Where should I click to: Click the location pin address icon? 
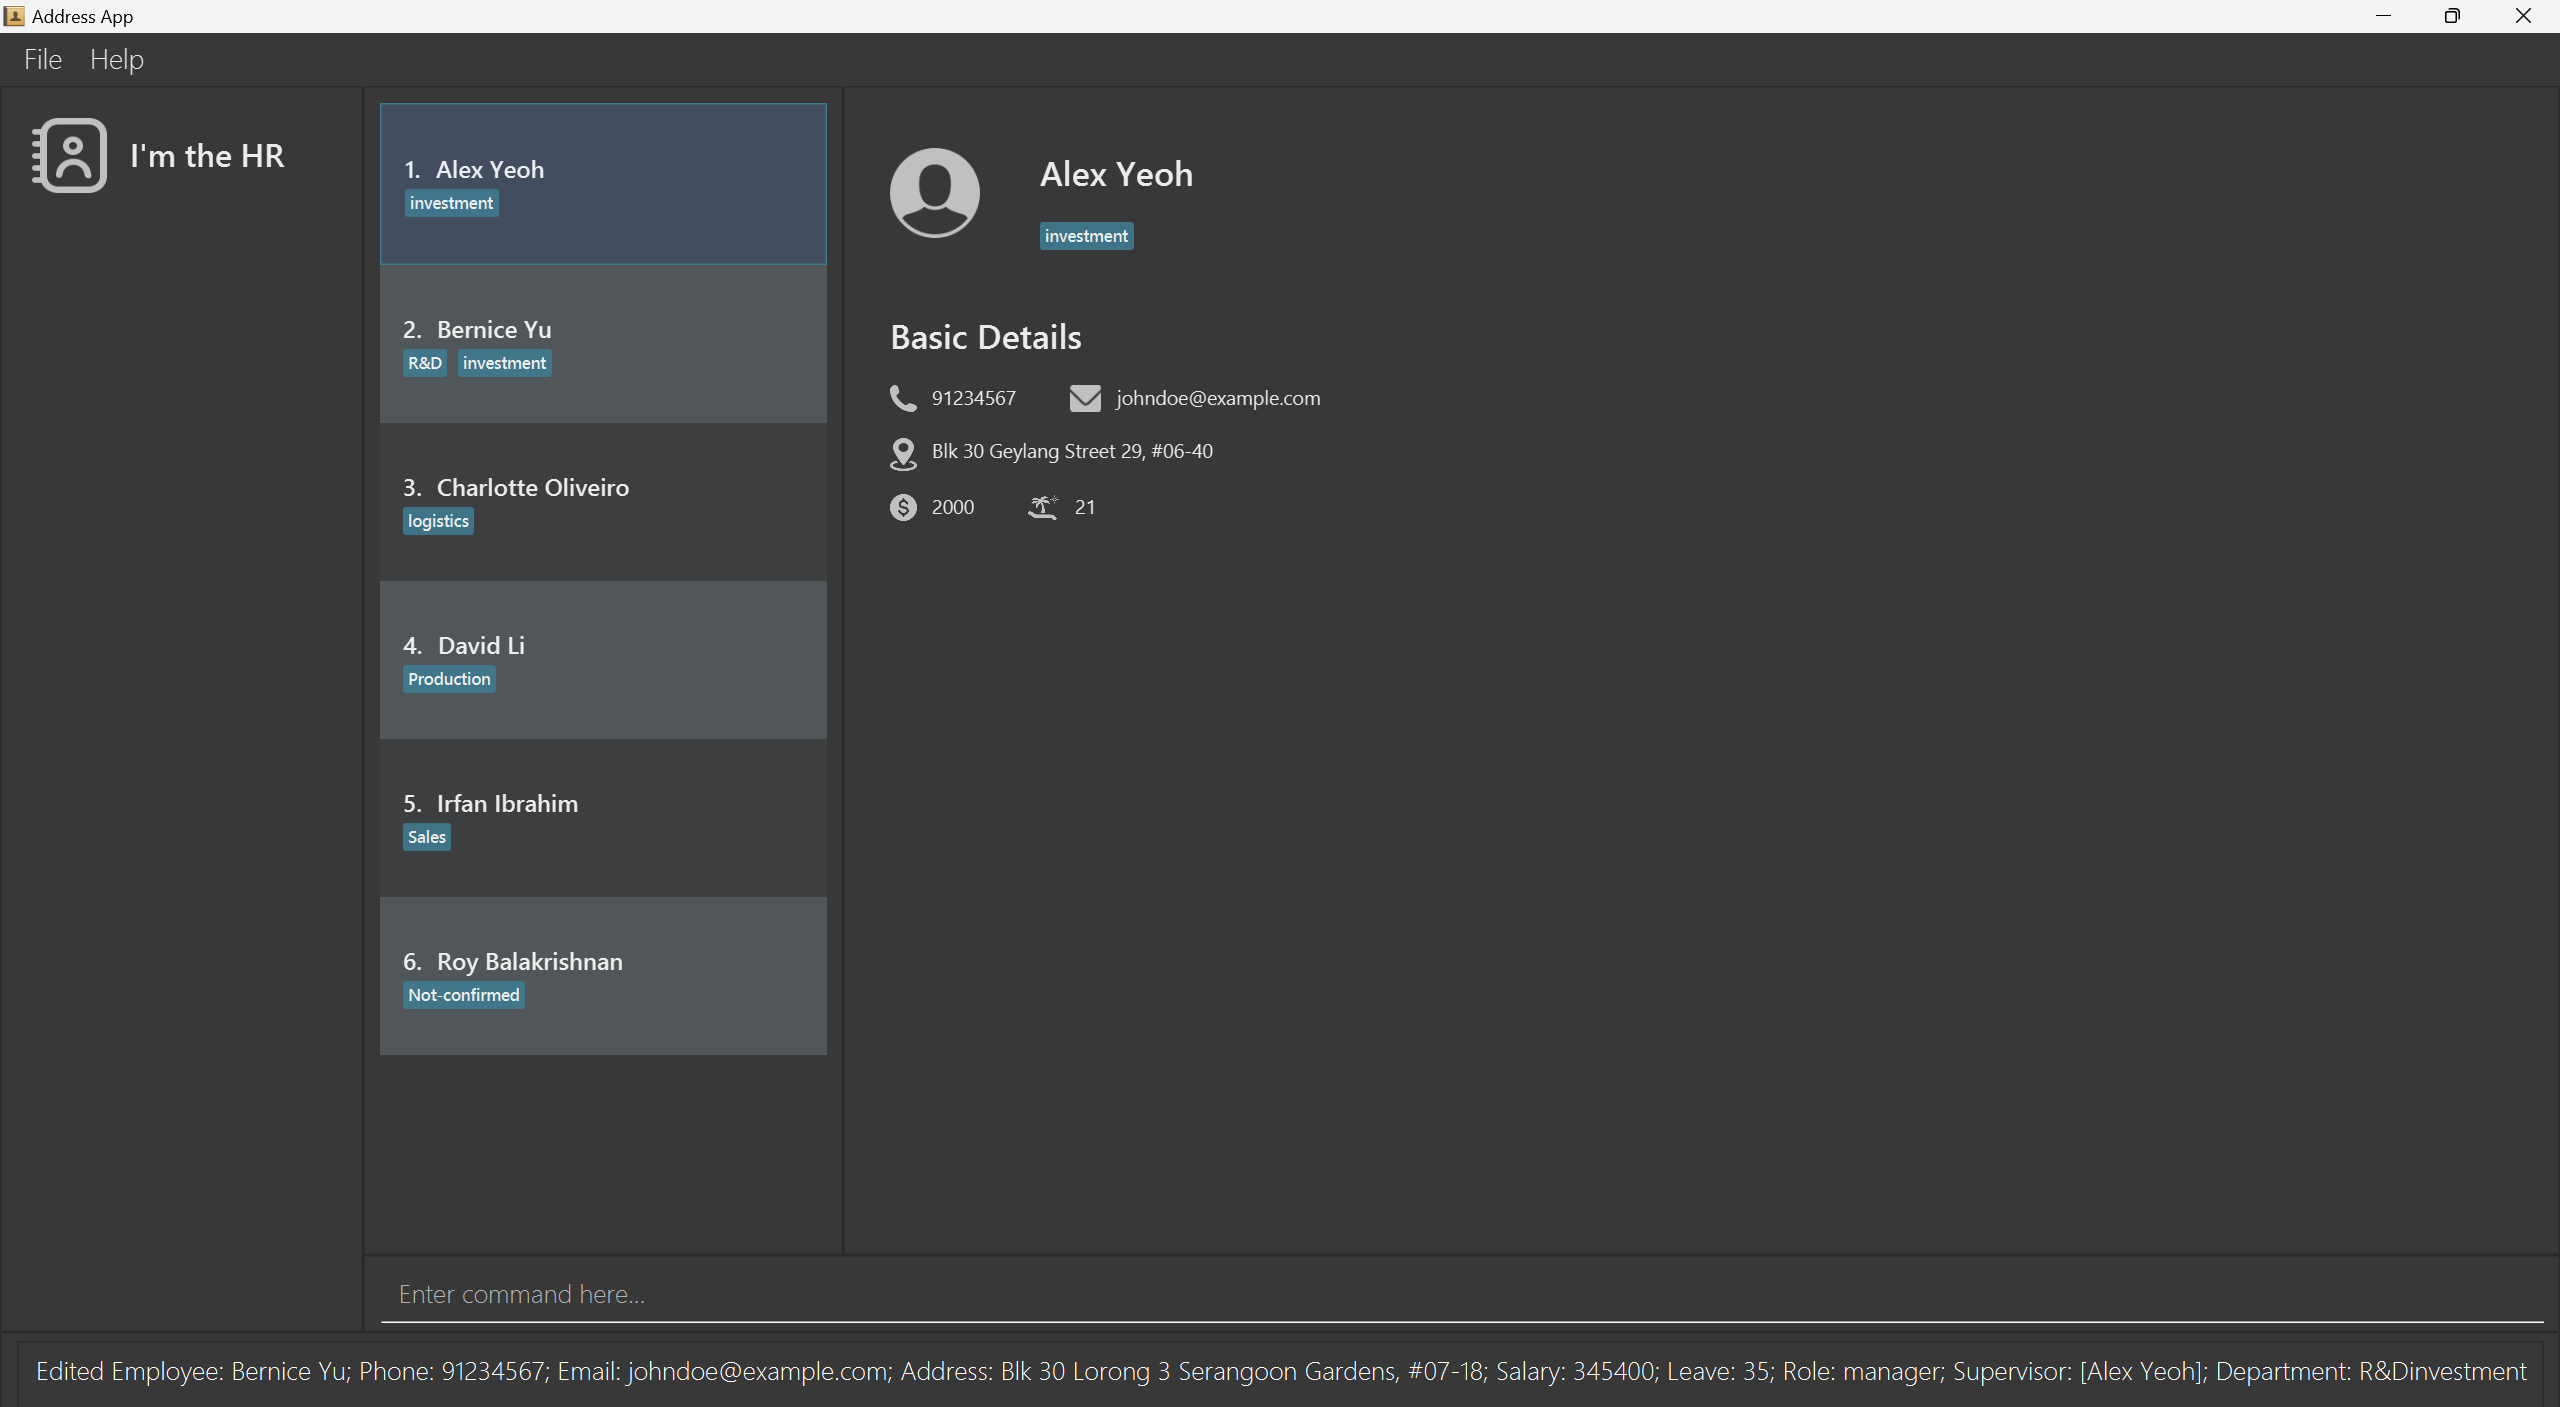tap(902, 453)
